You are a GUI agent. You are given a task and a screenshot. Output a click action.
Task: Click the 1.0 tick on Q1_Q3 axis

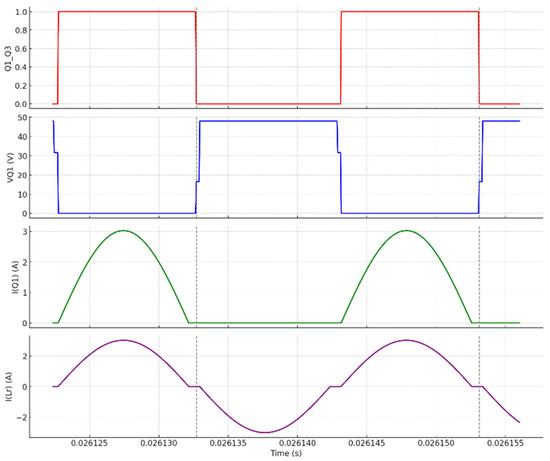tap(21, 12)
